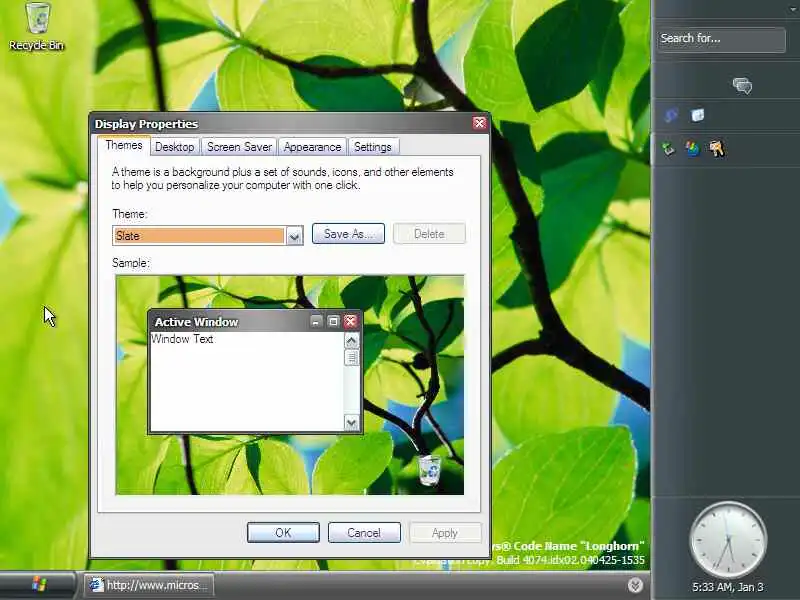
Task: Switch to the Appearance tab
Action: (312, 147)
